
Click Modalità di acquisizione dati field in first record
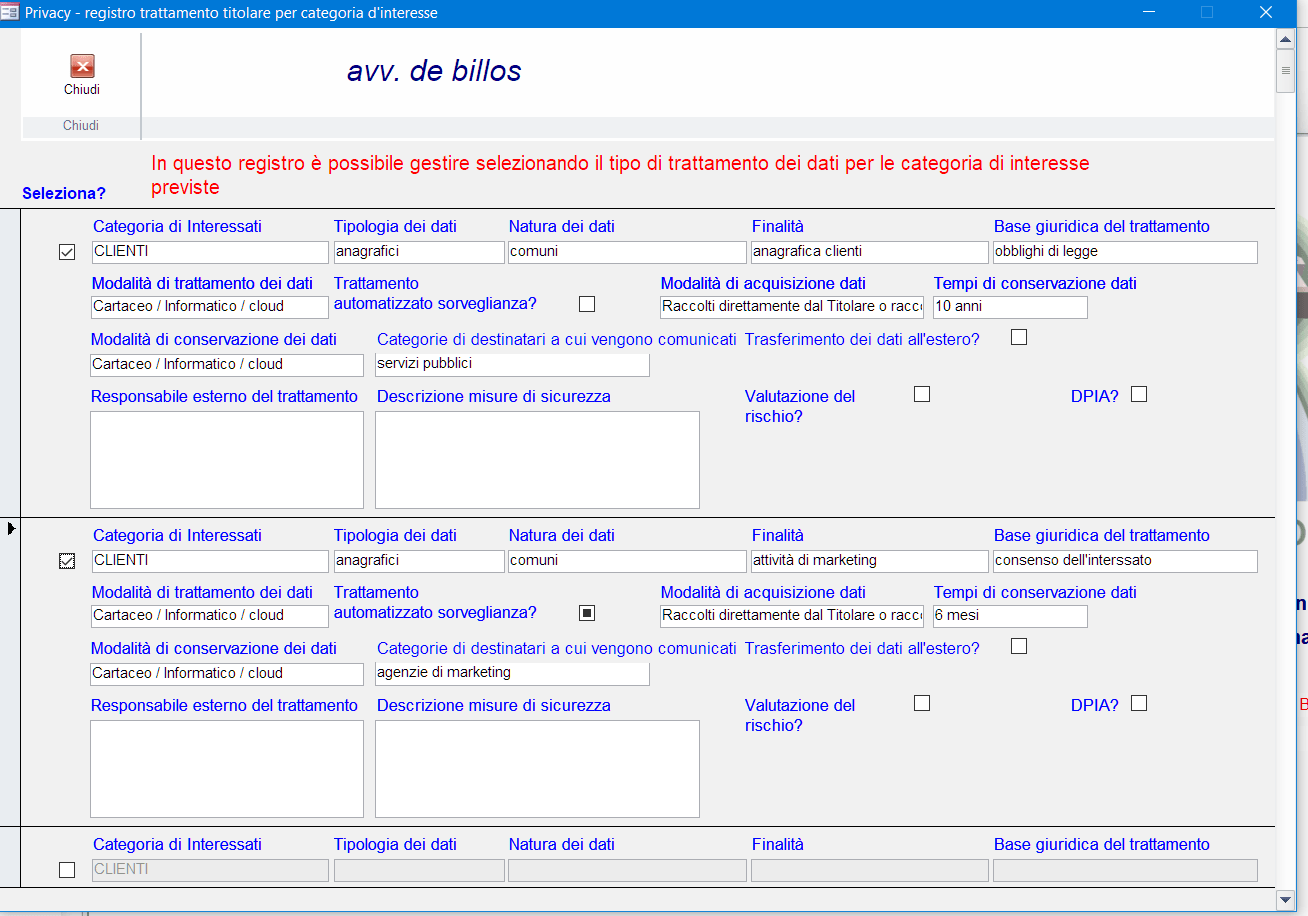click(792, 307)
